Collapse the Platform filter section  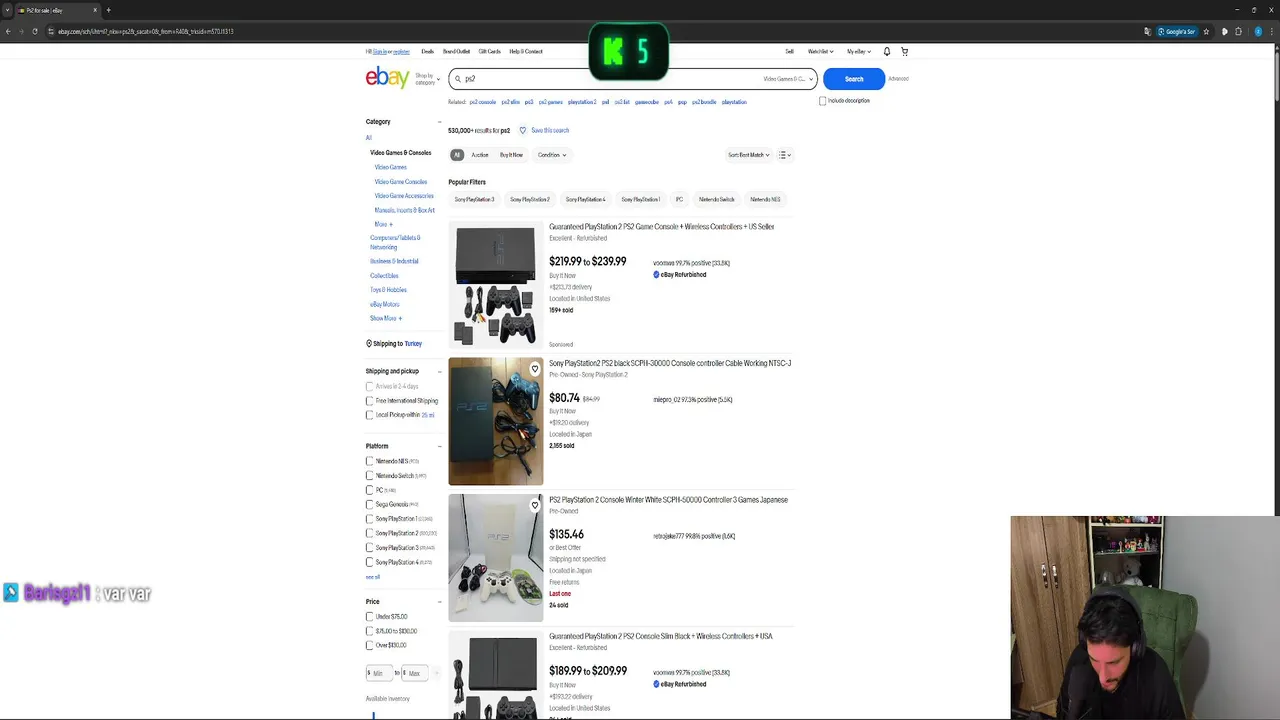439,446
